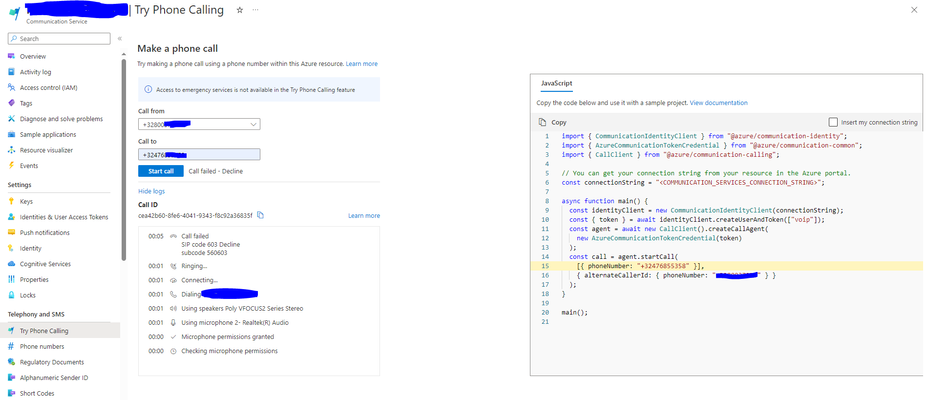
Task: Click the sidebar vertical scrollbar
Action: pos(124,160)
